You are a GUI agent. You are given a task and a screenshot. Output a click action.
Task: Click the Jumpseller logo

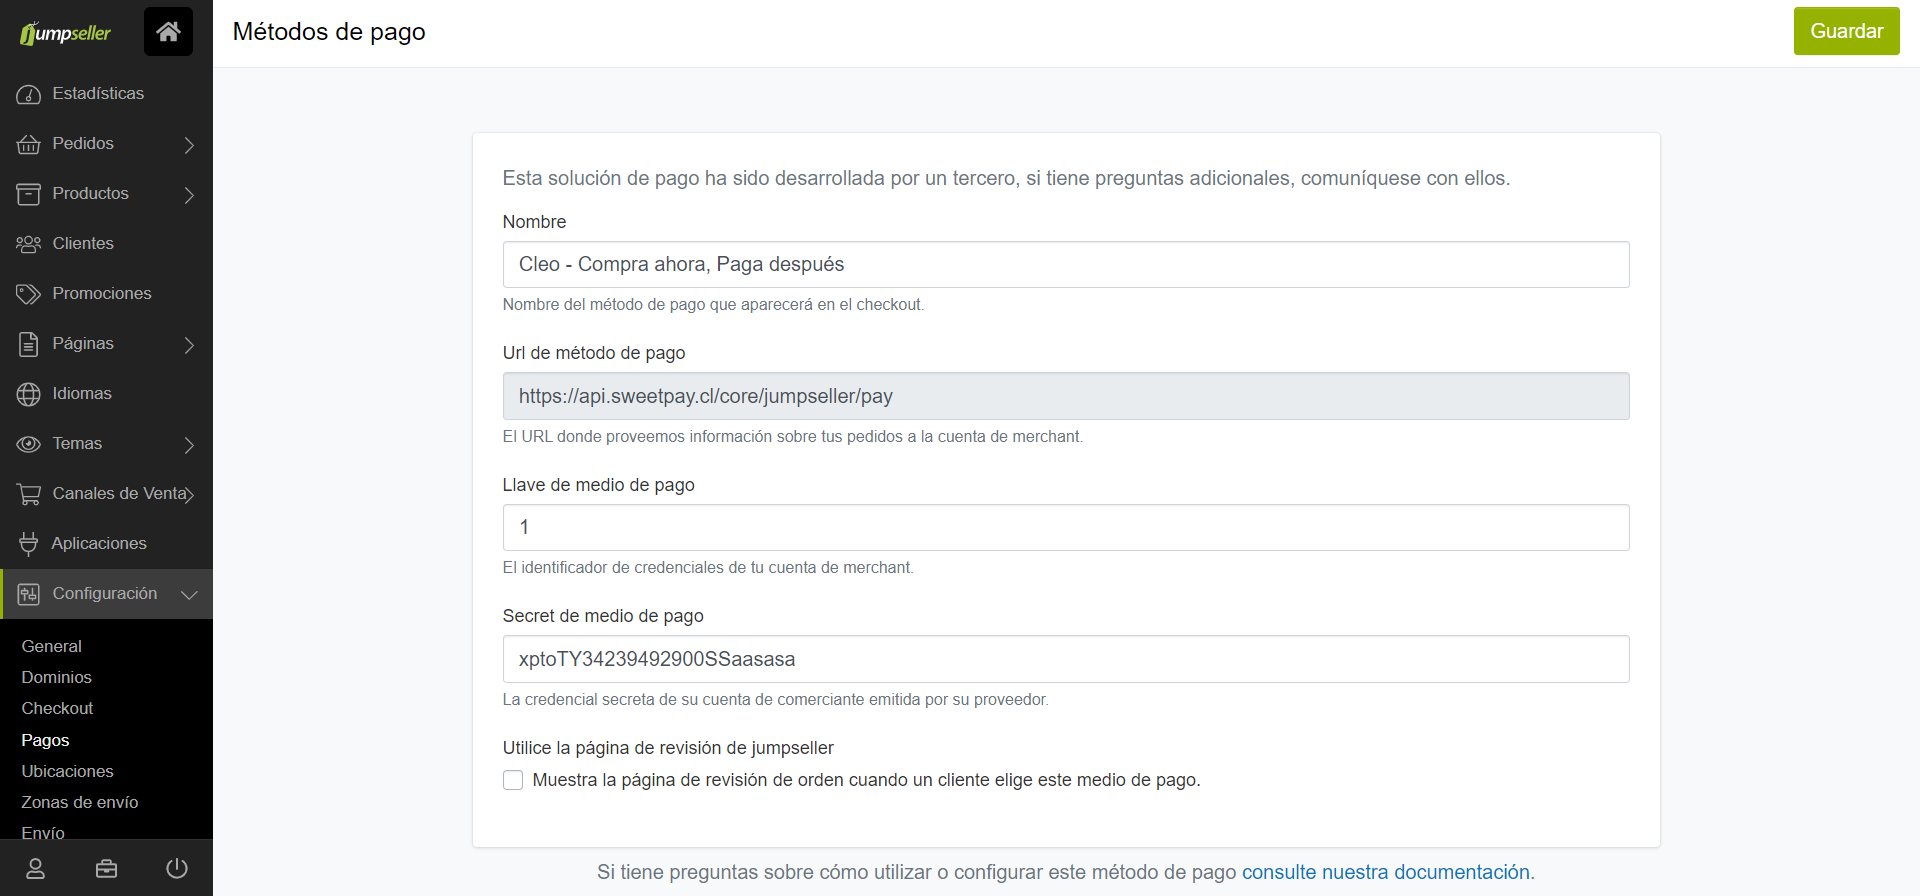[x=65, y=33]
